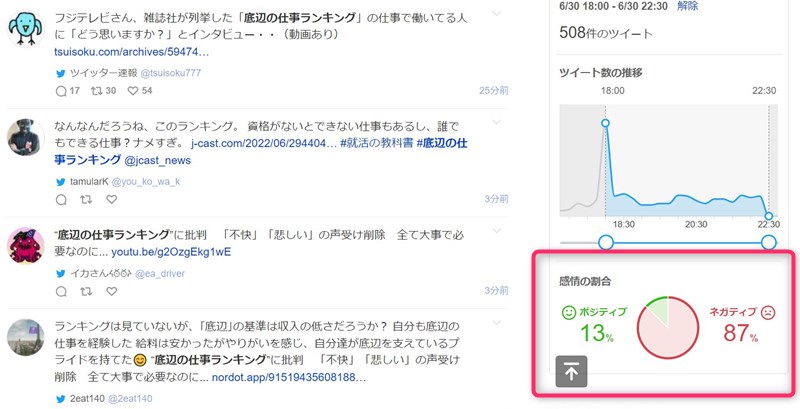Reply to the イカさん tweet

click(x=61, y=292)
